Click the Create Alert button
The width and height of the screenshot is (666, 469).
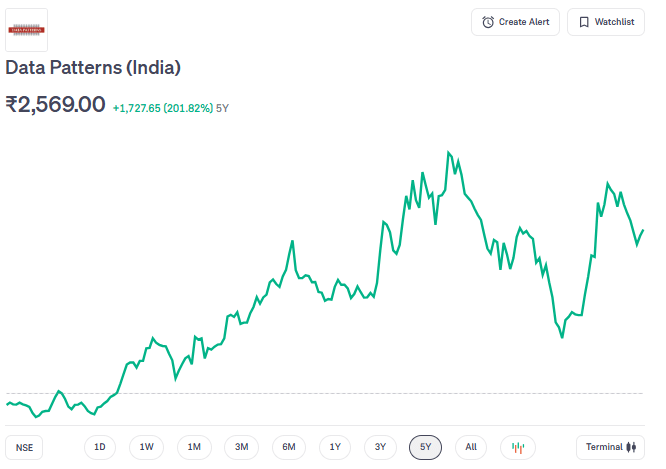(515, 22)
